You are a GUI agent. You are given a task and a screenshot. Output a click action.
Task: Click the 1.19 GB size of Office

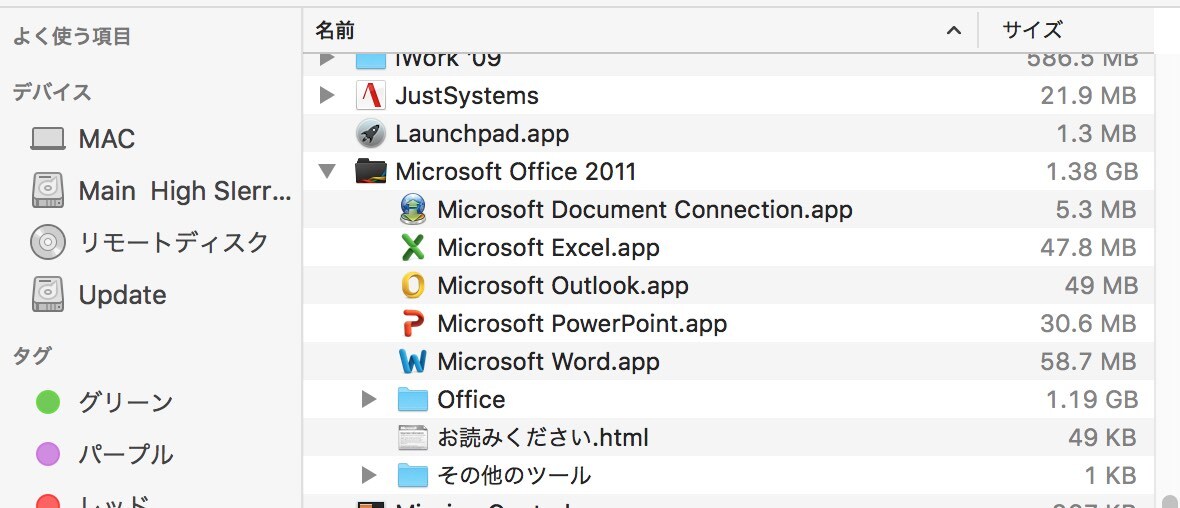click(x=1092, y=399)
